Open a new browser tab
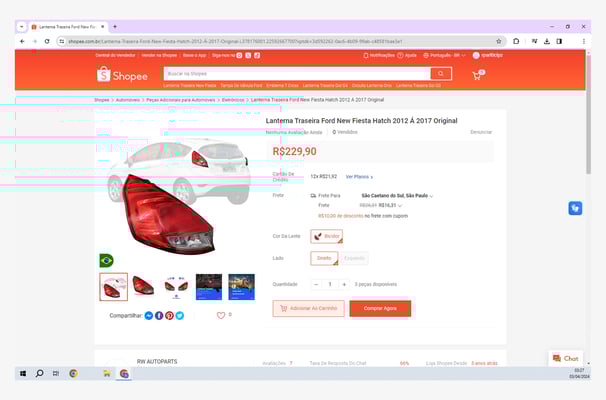Viewport: 606px width, 400px height. pos(115,27)
